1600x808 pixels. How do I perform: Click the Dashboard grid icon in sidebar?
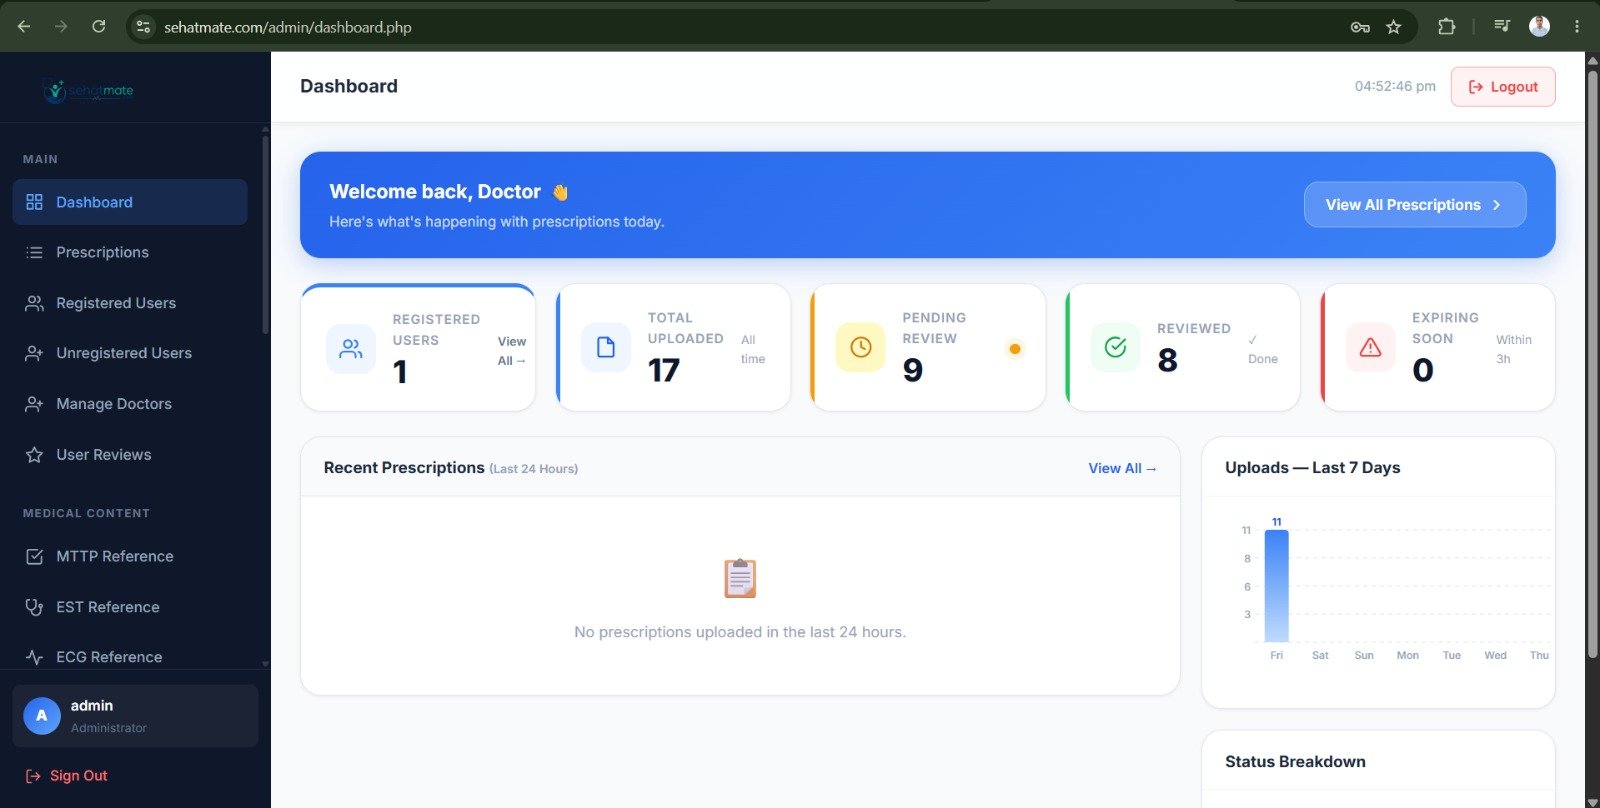[x=34, y=202]
